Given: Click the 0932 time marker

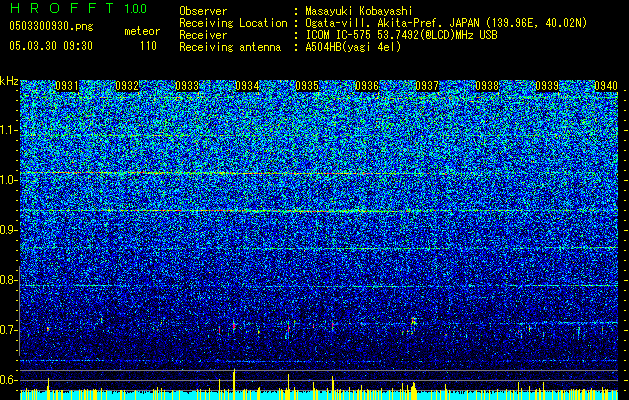Looking at the screenshot, I should click(127, 86).
